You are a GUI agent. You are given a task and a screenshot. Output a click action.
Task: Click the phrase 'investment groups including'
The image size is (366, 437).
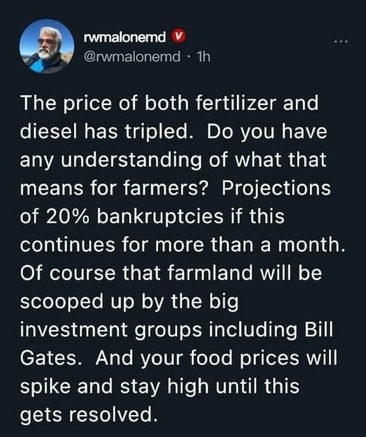tap(158, 330)
